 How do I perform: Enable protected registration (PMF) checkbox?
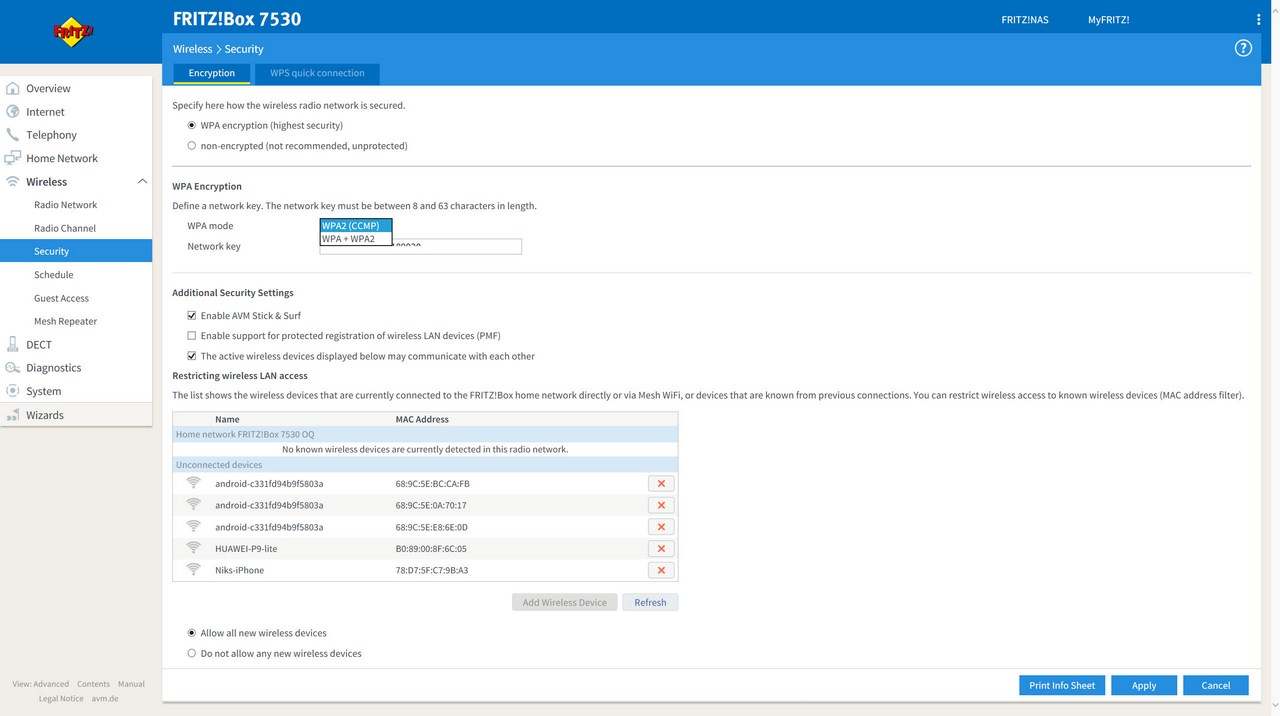point(192,336)
